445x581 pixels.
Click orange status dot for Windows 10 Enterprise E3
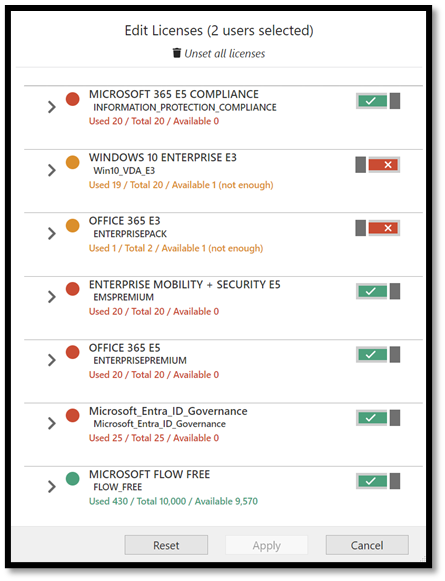coord(73,162)
